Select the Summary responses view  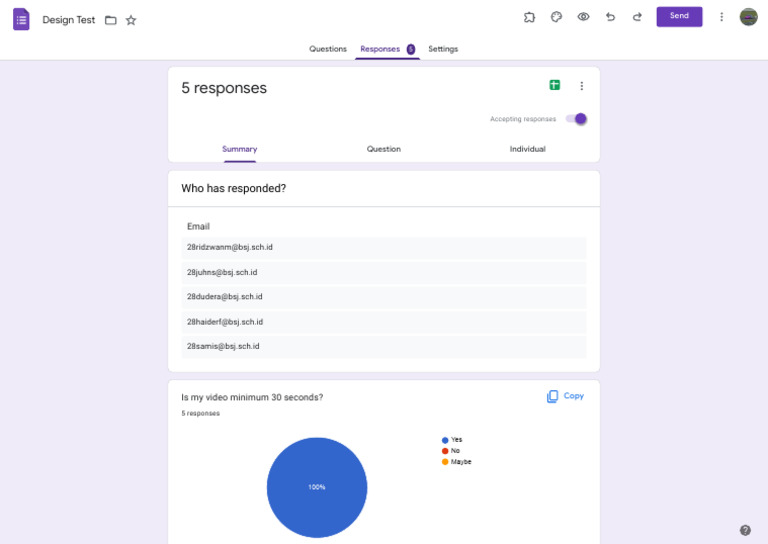(240, 149)
